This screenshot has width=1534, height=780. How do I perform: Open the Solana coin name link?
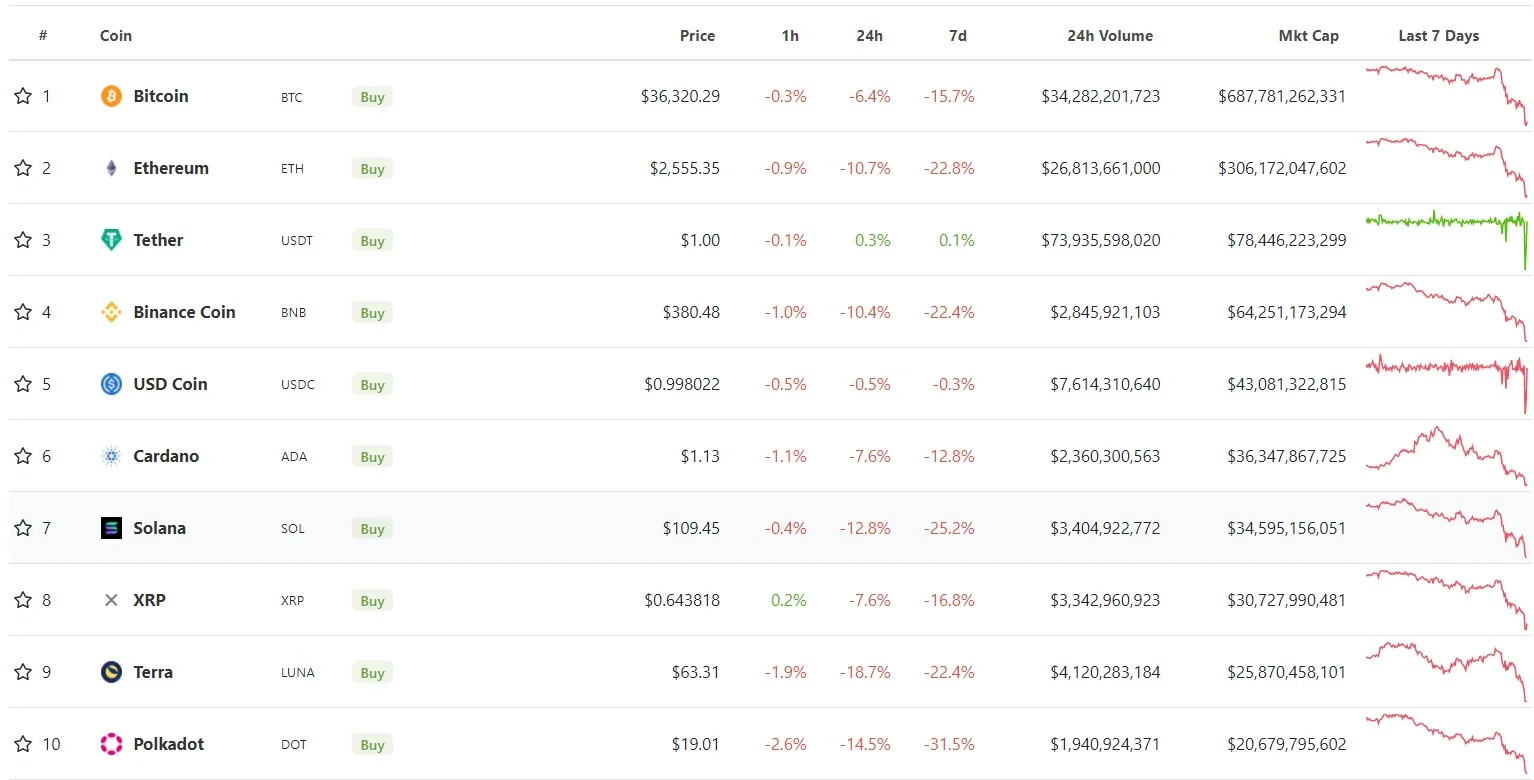tap(159, 528)
